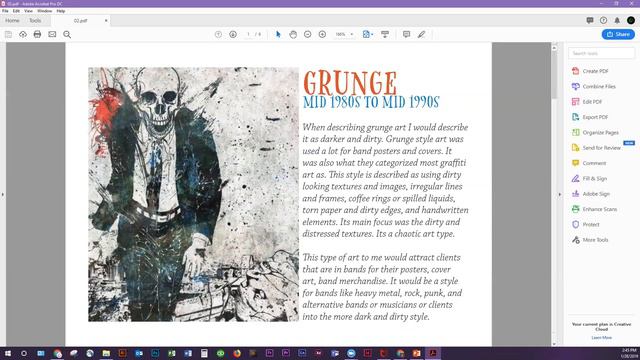Click the Acrobat icon in taskbar
The width and height of the screenshot is (640, 360).
[433, 353]
